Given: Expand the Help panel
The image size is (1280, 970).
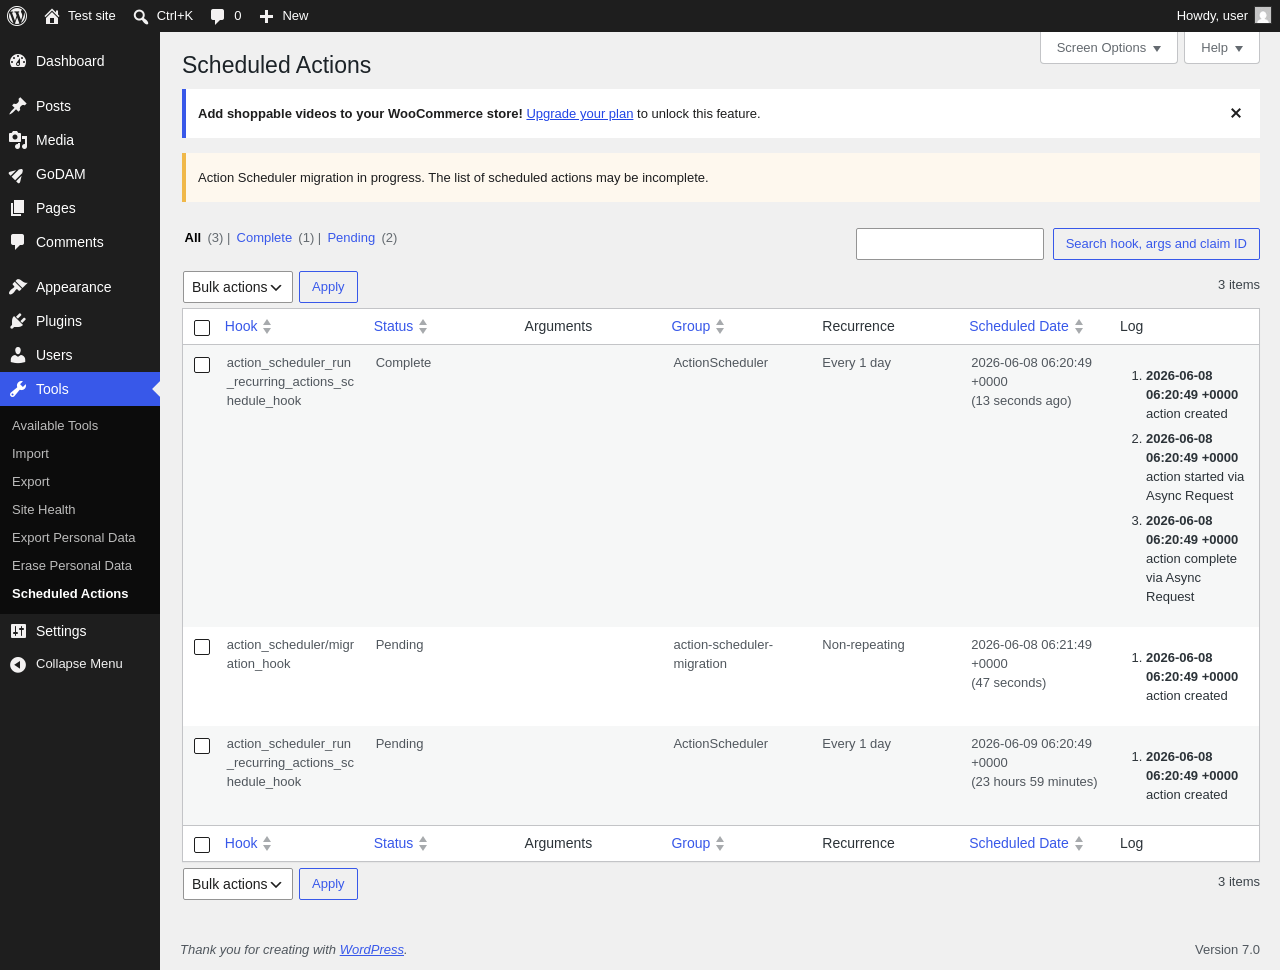Looking at the screenshot, I should (1222, 48).
